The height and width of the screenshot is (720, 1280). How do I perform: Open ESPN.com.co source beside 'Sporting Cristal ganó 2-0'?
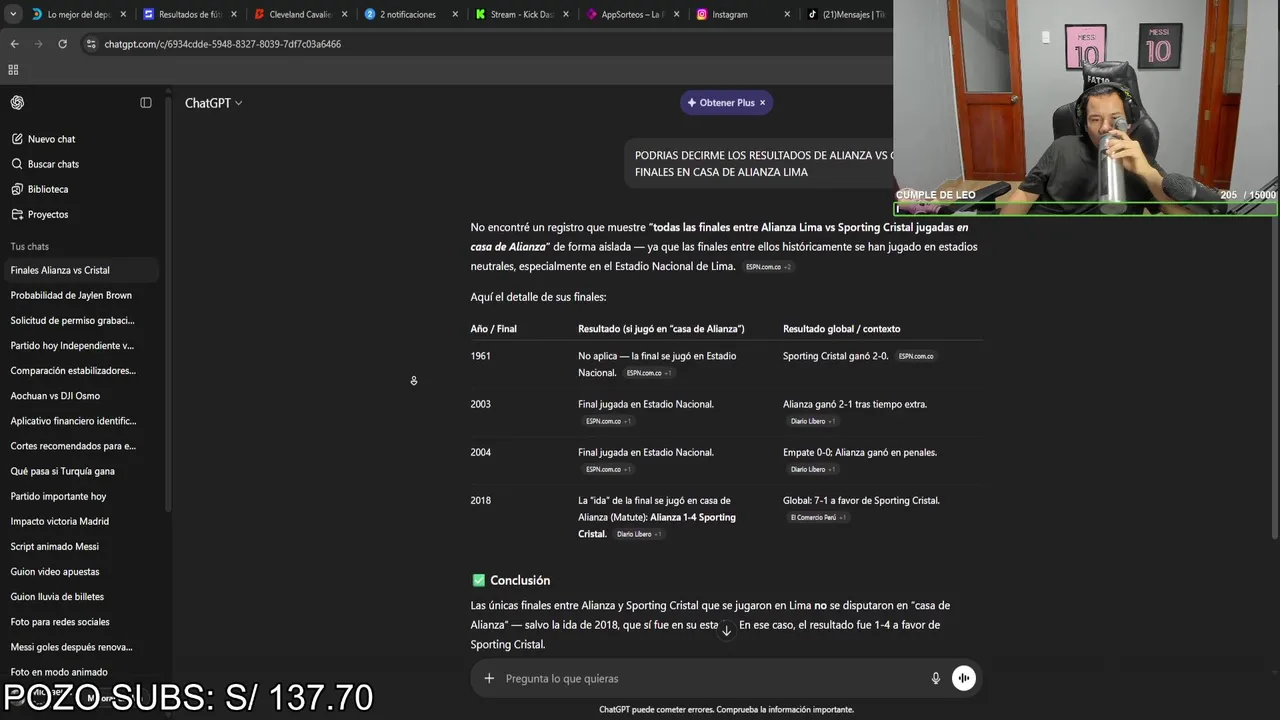pos(915,356)
